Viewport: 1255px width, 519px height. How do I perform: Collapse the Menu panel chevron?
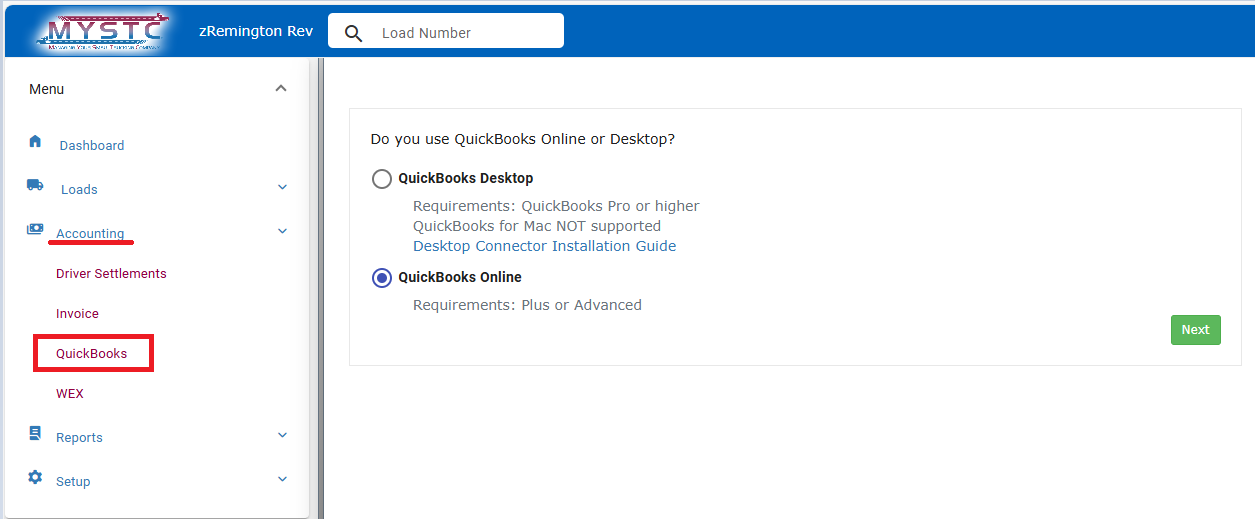tap(281, 88)
